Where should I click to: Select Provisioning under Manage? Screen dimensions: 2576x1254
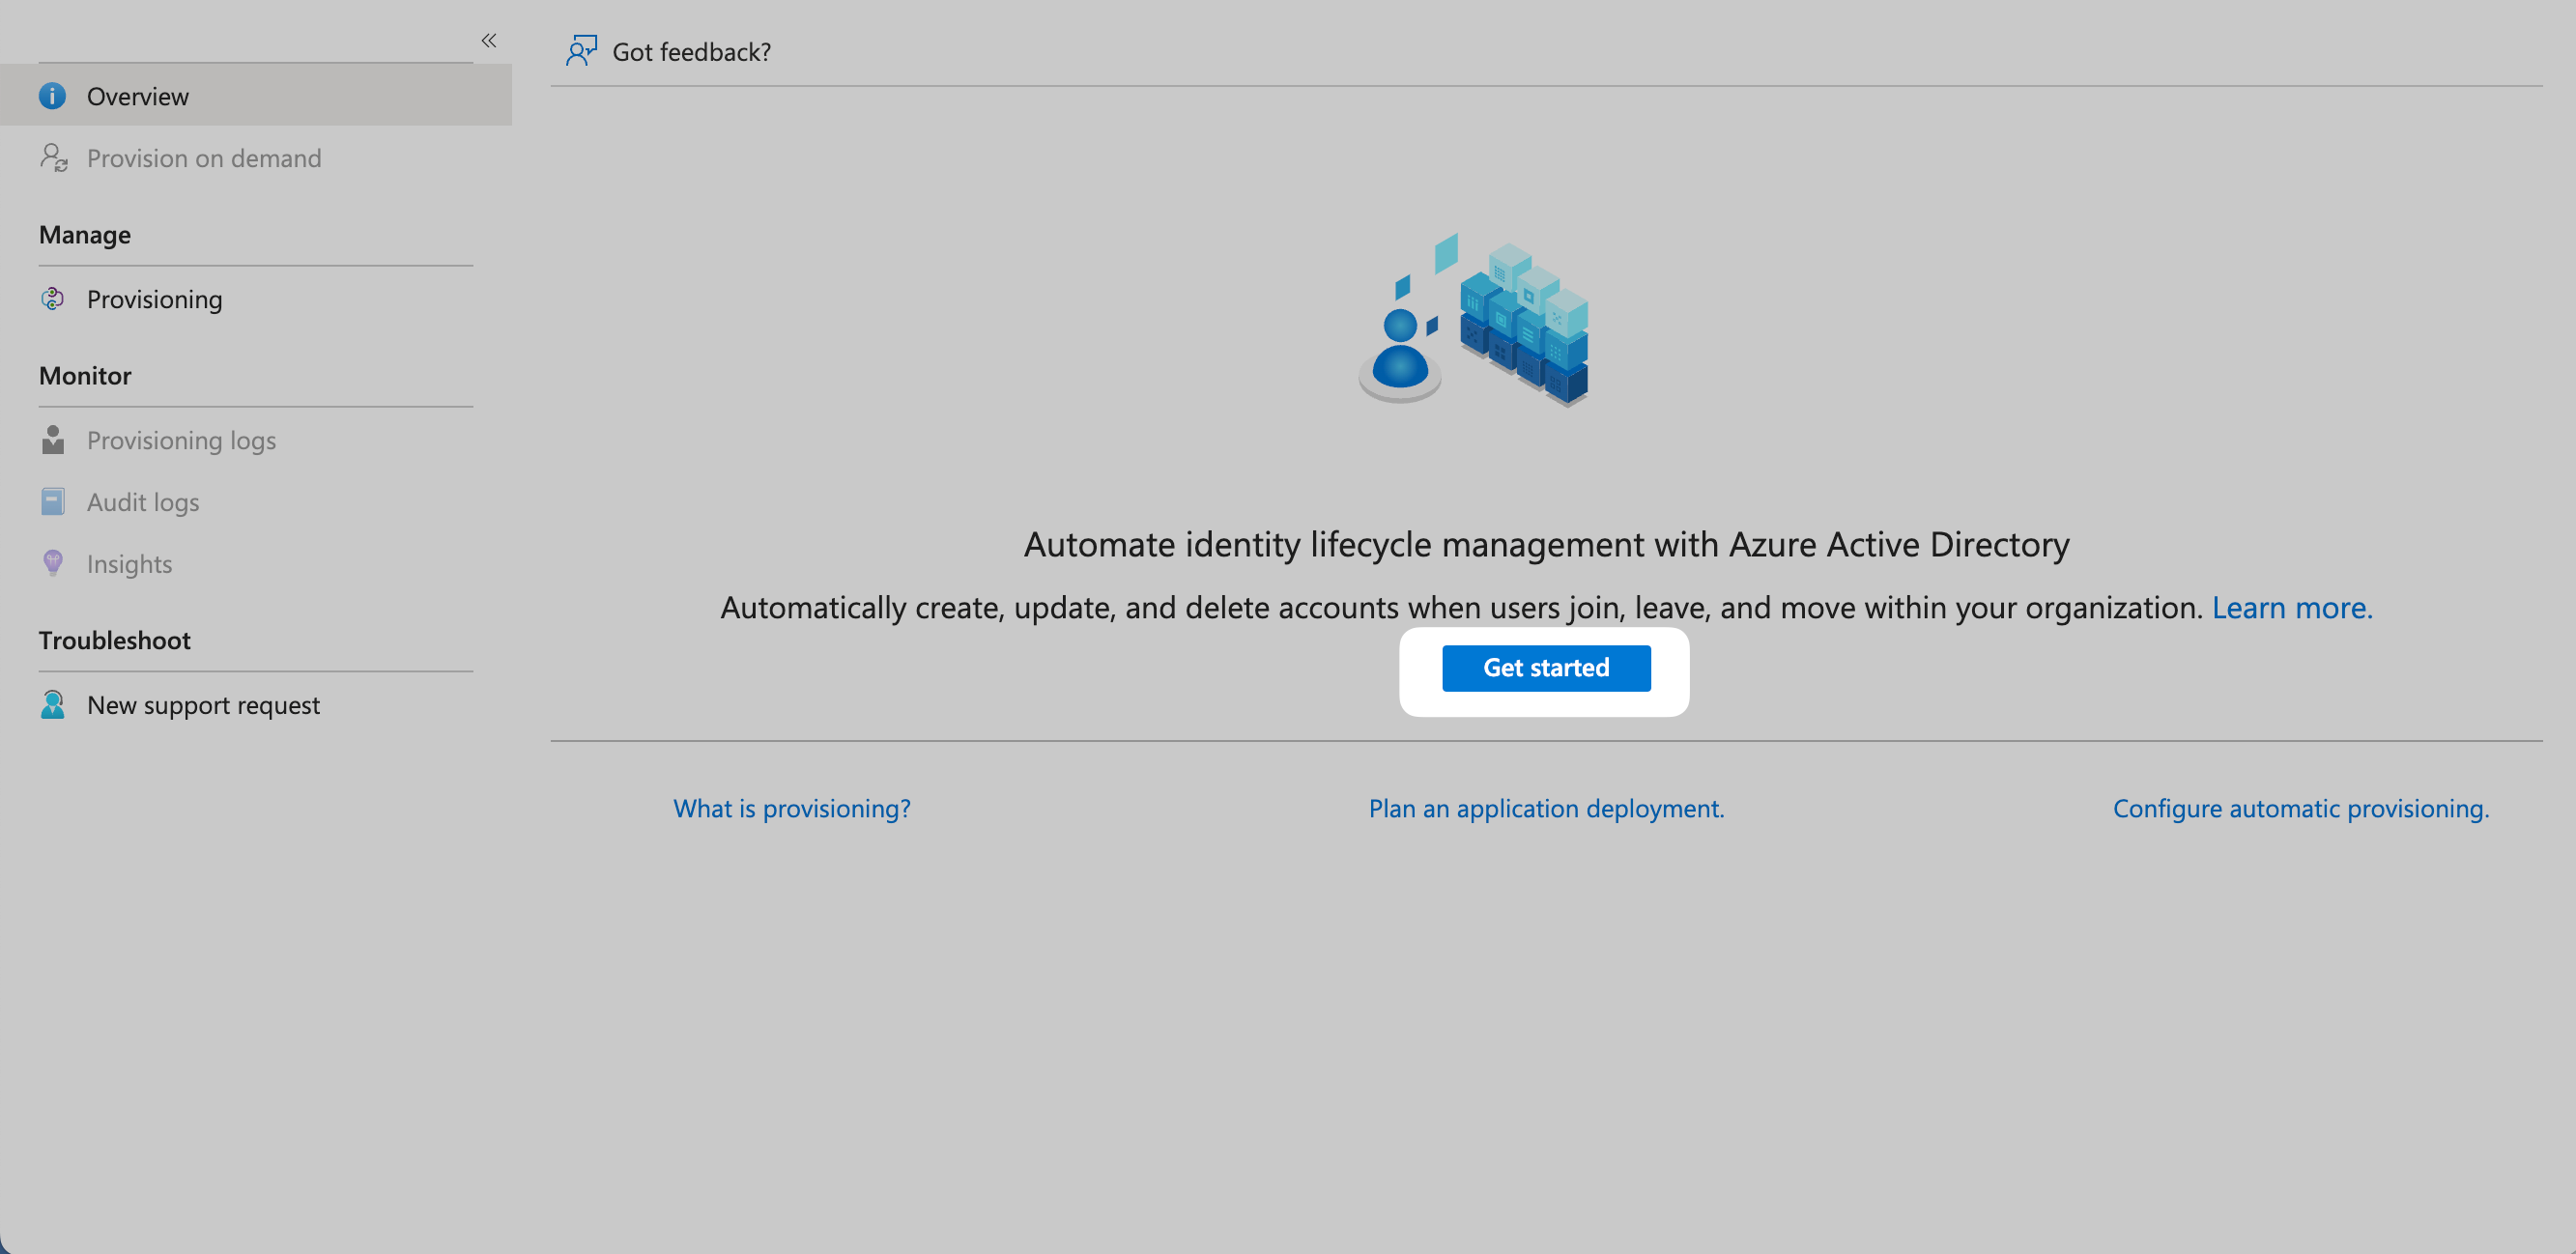click(155, 299)
